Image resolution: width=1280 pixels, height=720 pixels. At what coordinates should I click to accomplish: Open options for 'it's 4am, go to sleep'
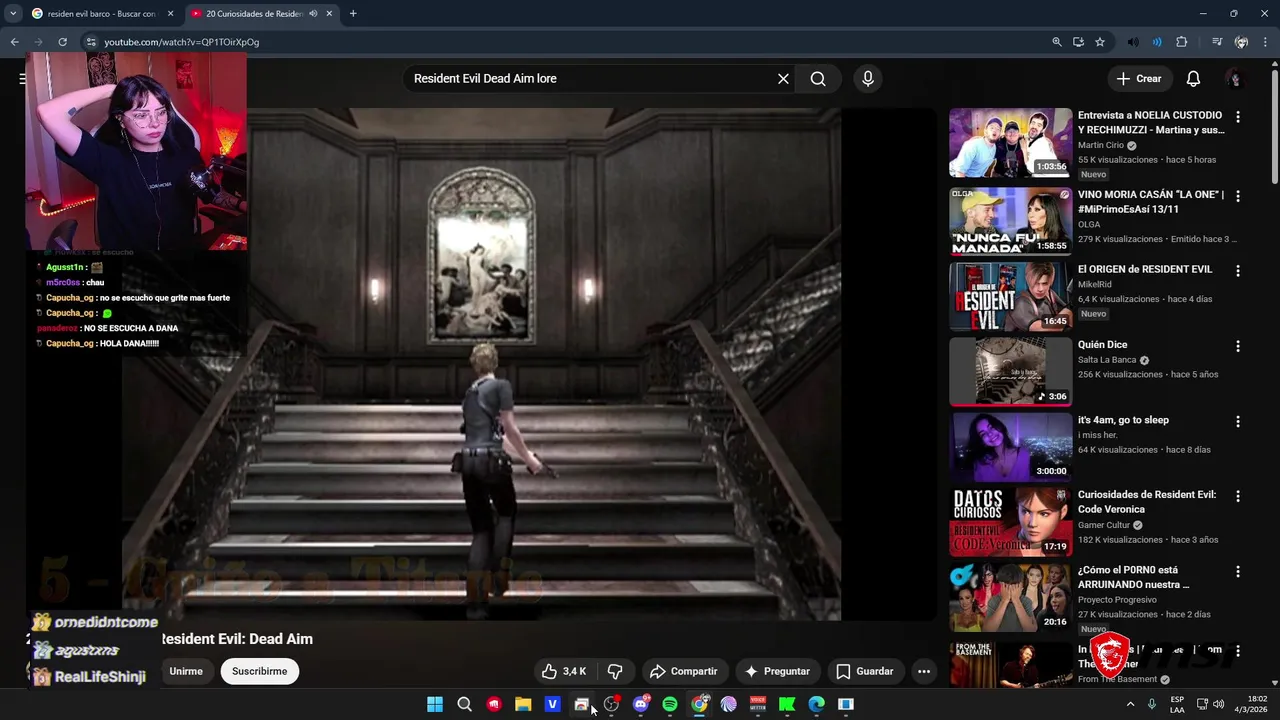[1238, 422]
